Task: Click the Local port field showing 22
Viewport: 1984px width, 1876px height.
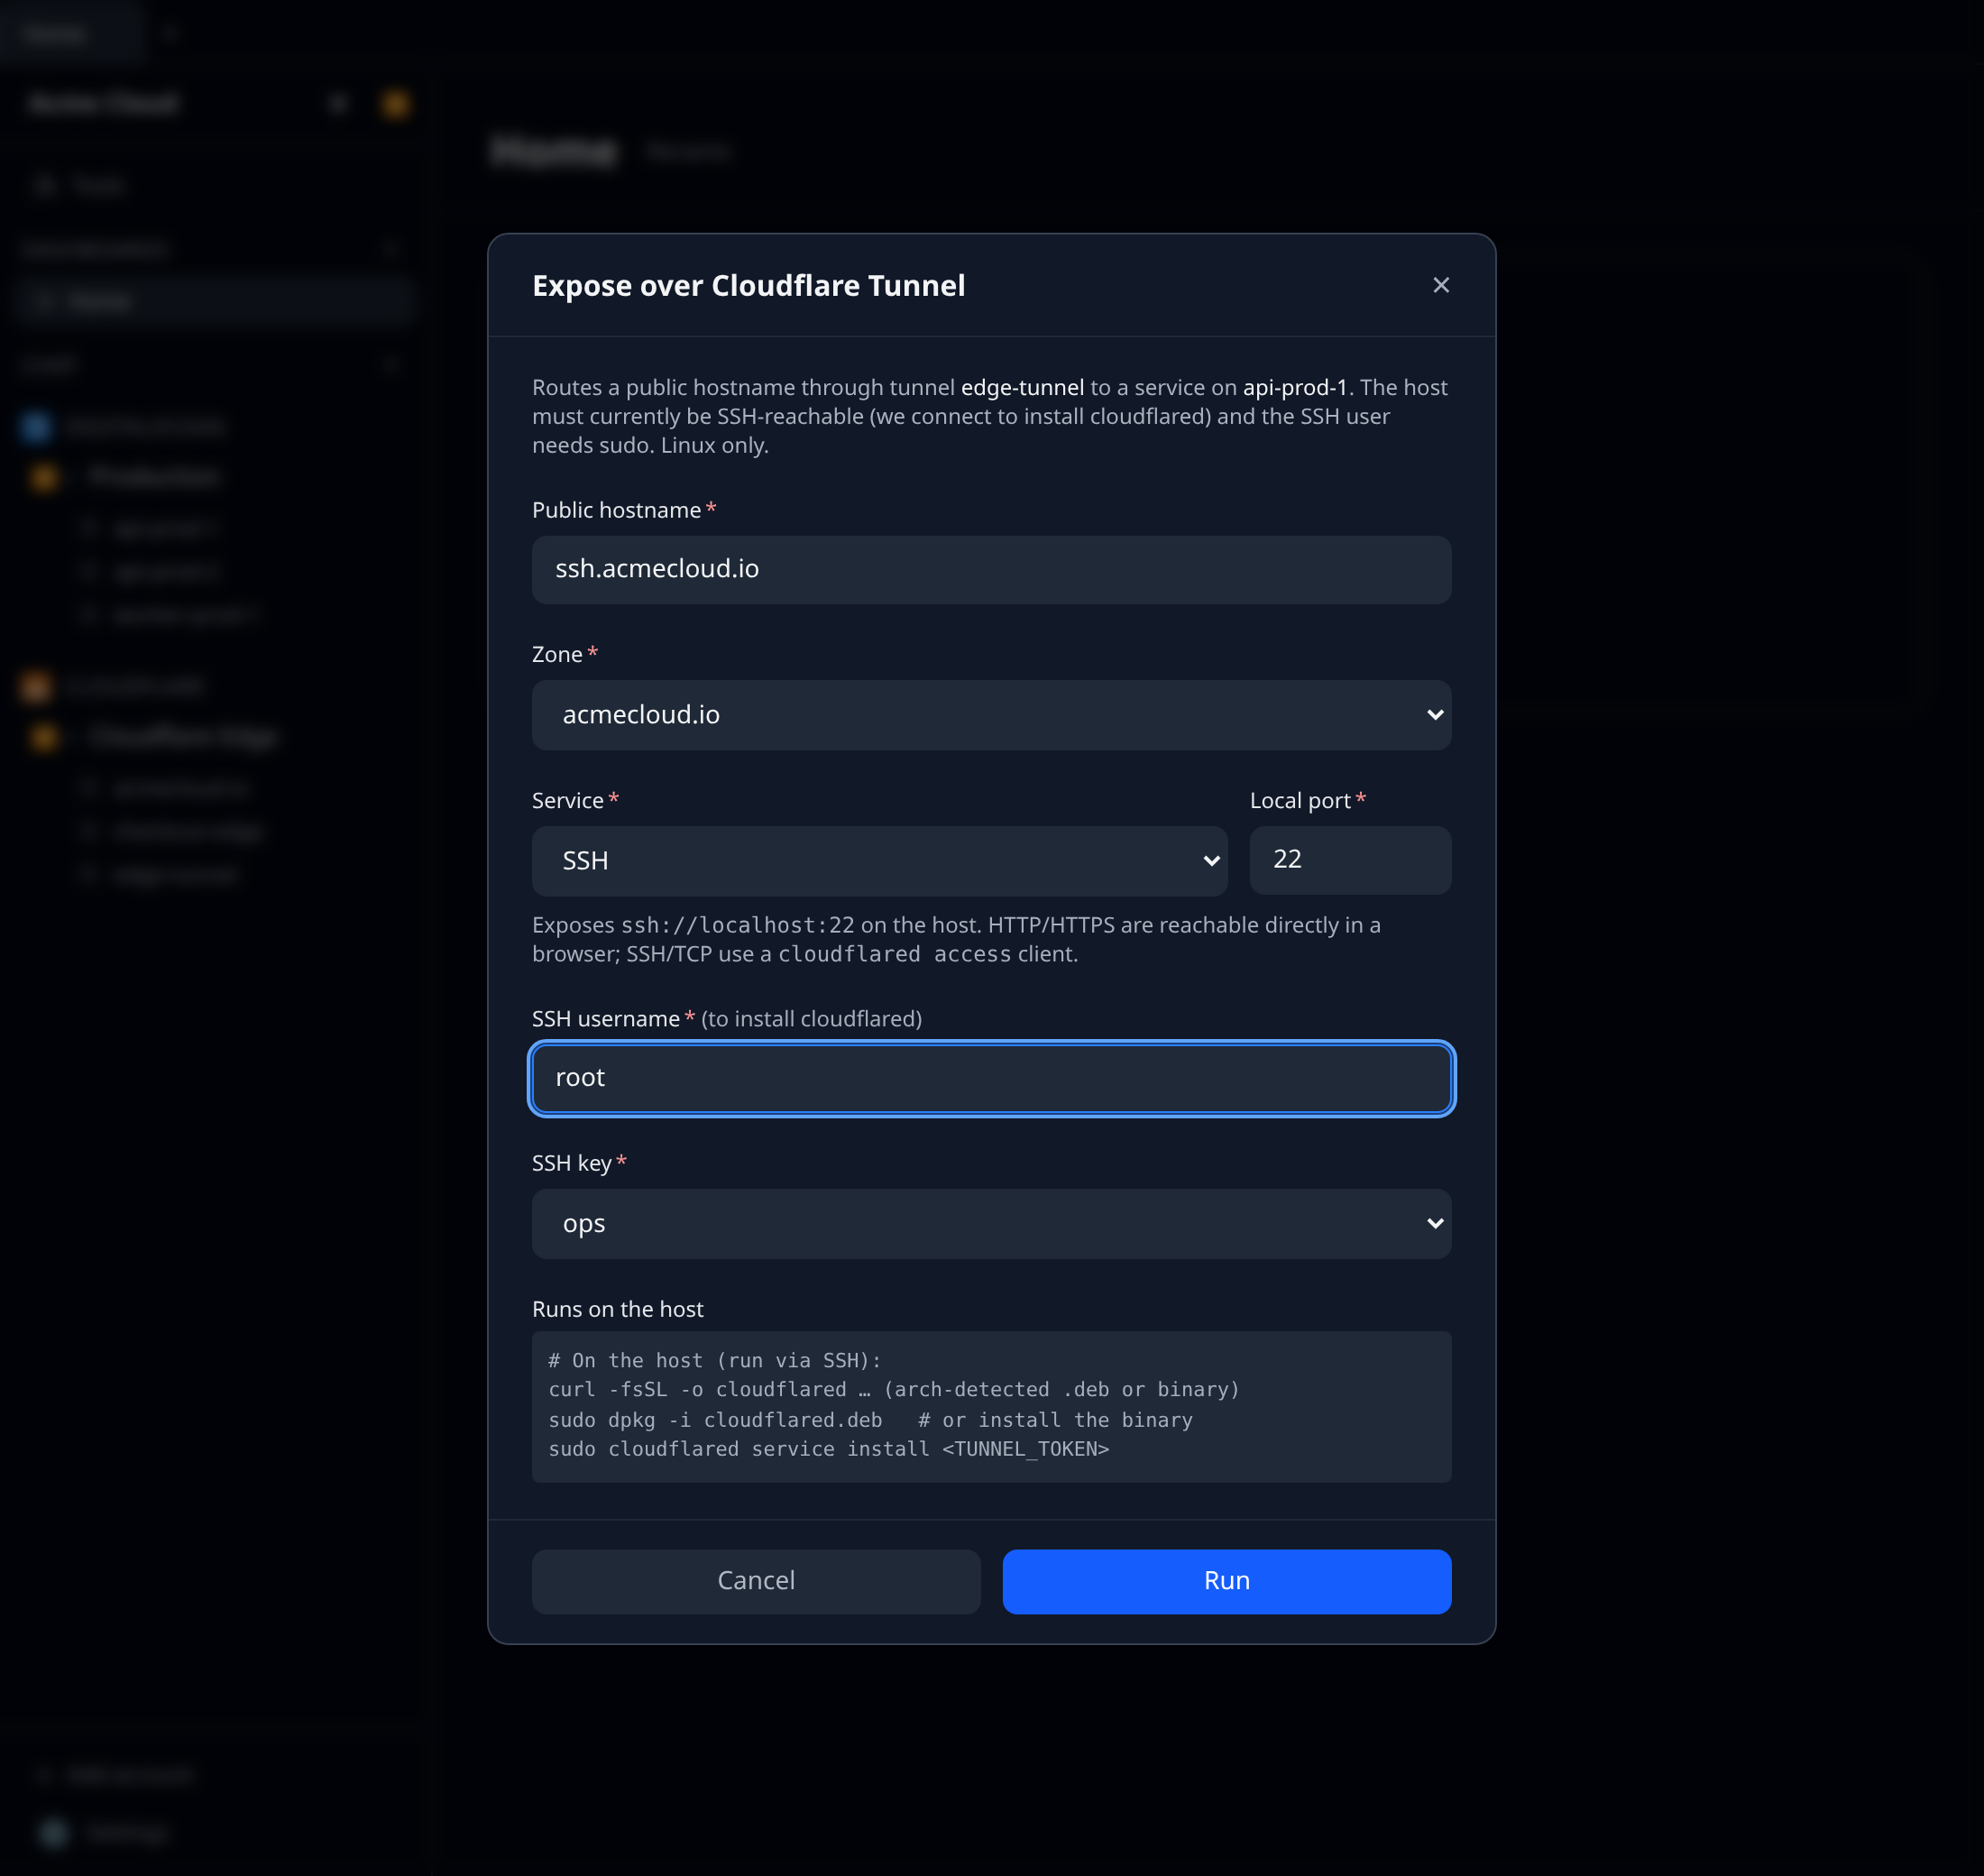Action: point(1350,859)
